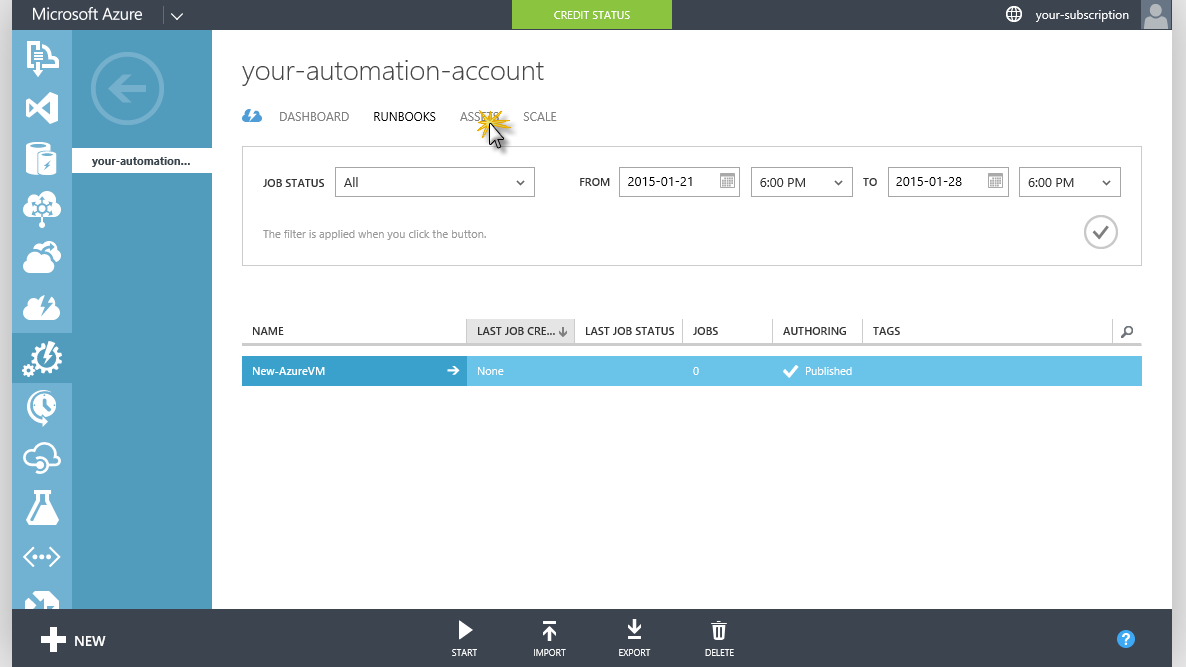Open the FROM time dropdown
Screen dimensions: 1186x667
(802, 182)
